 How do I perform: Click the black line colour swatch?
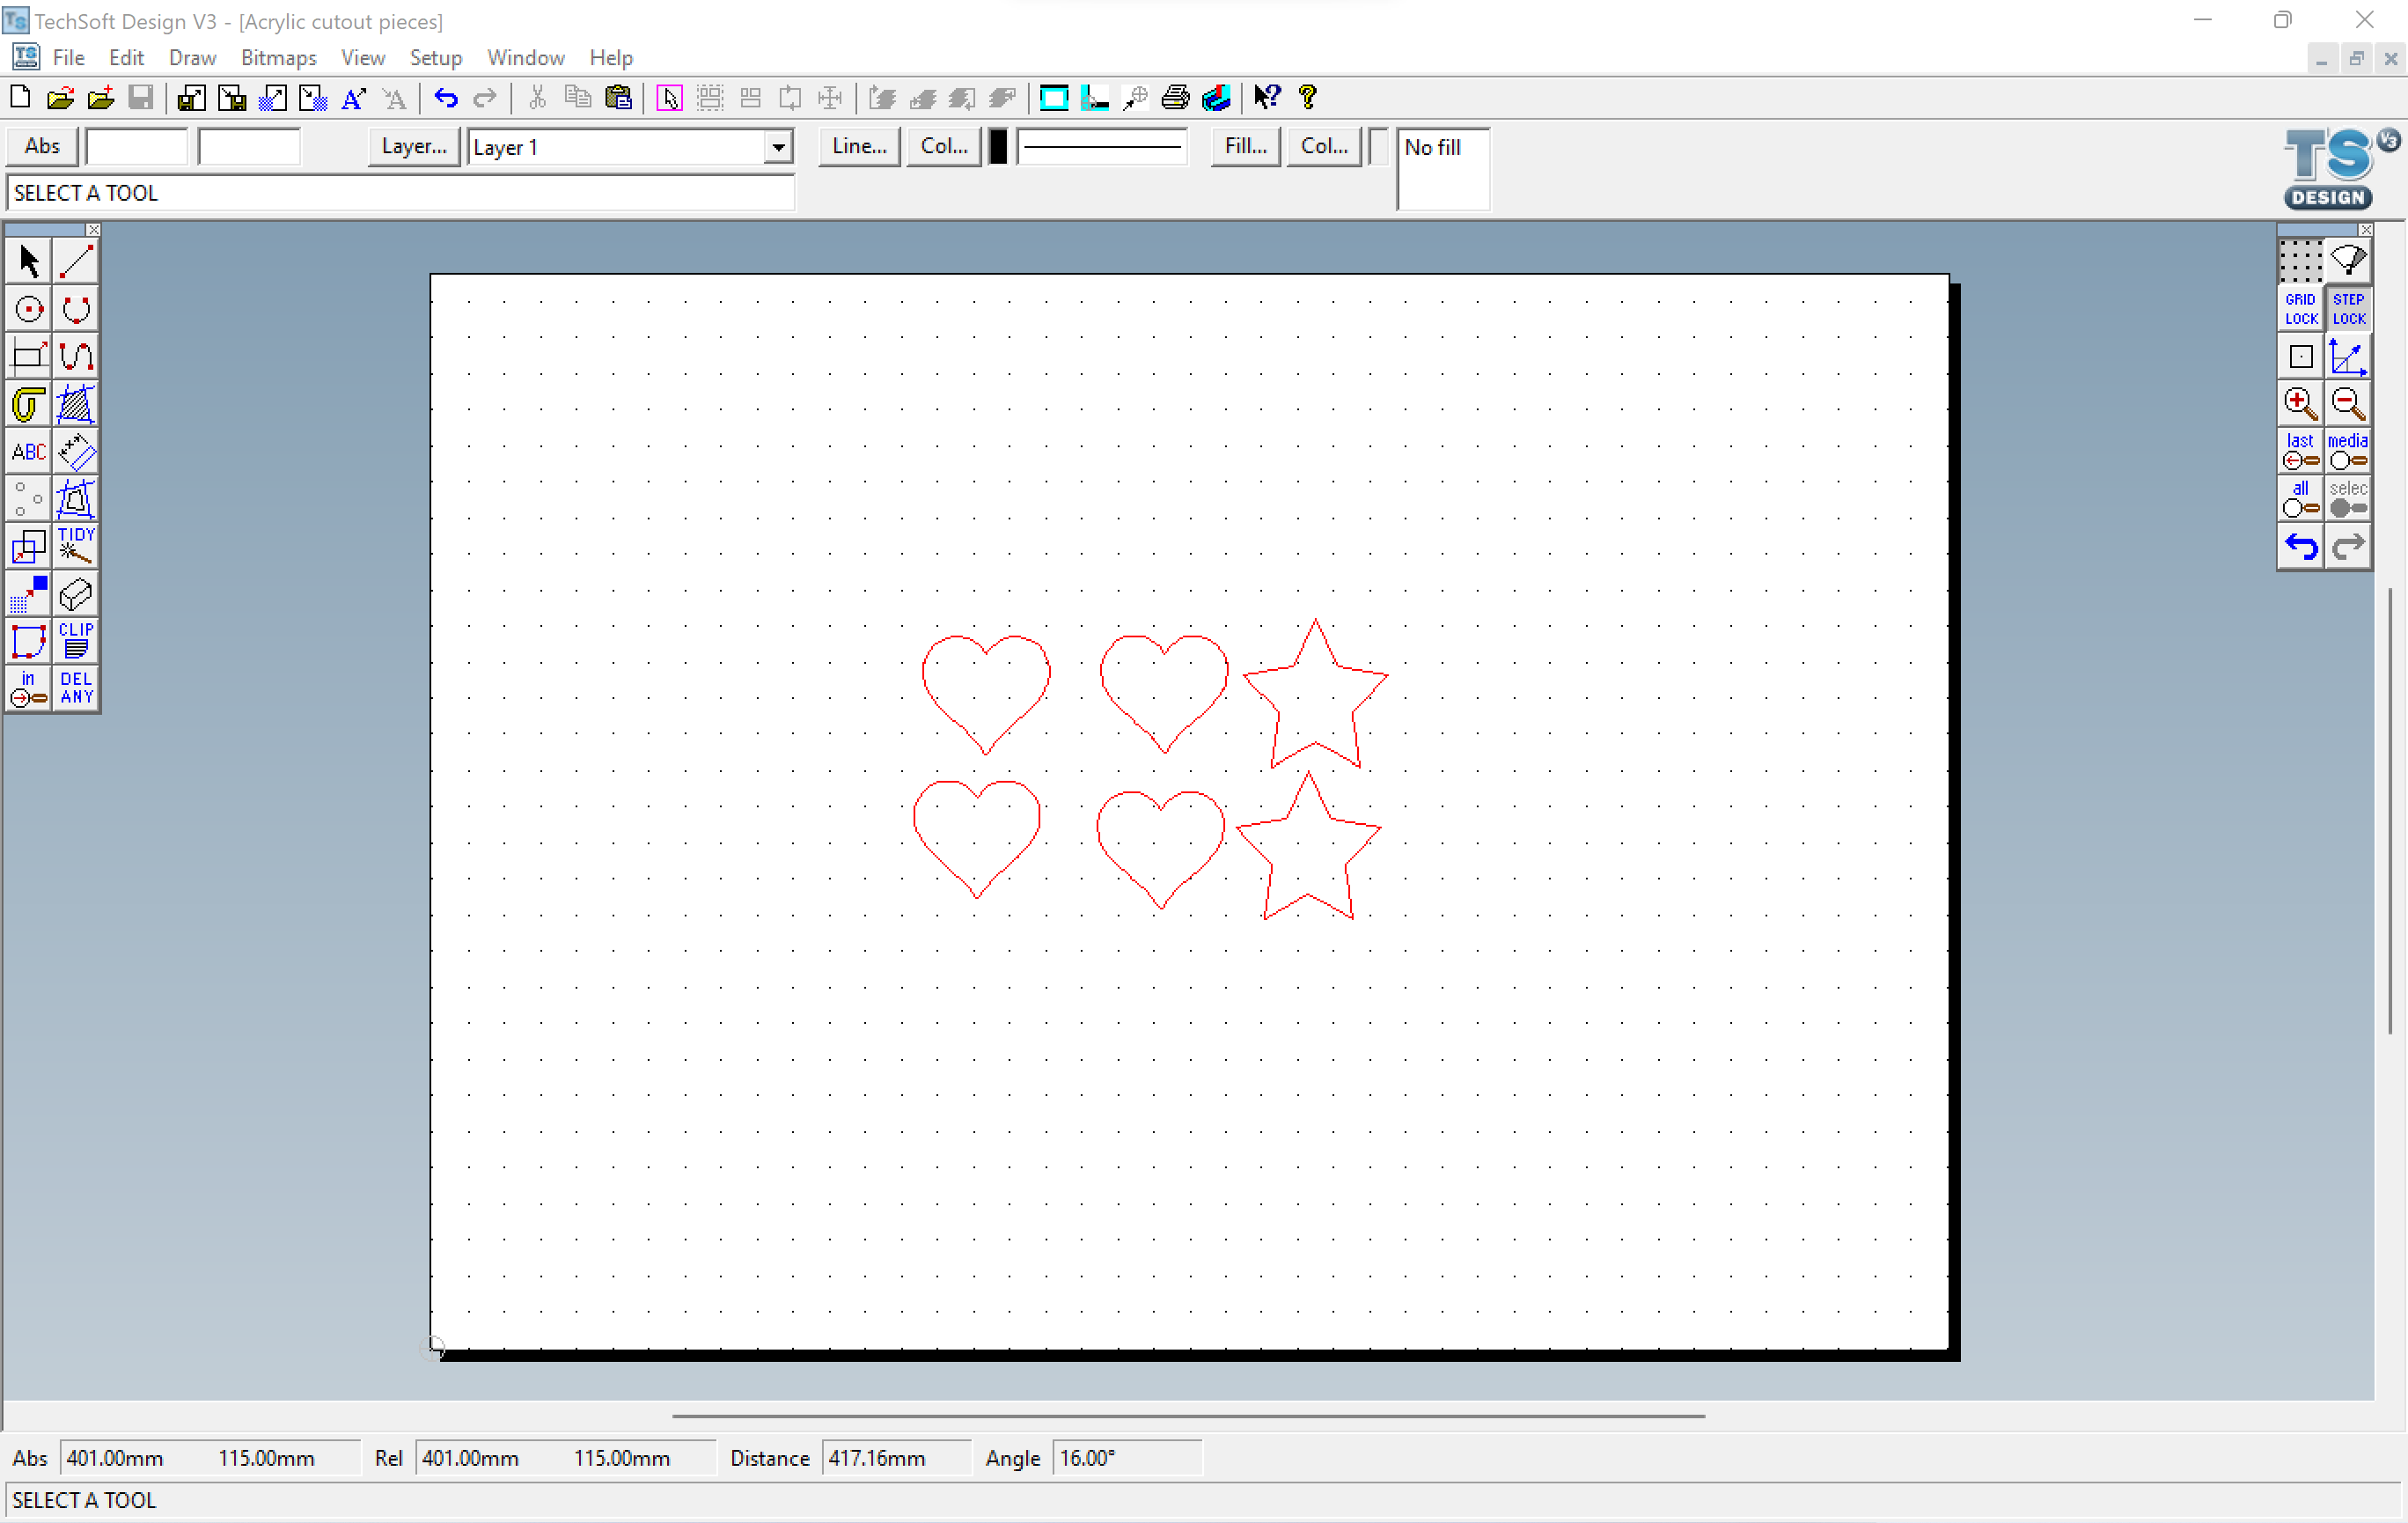(997, 147)
